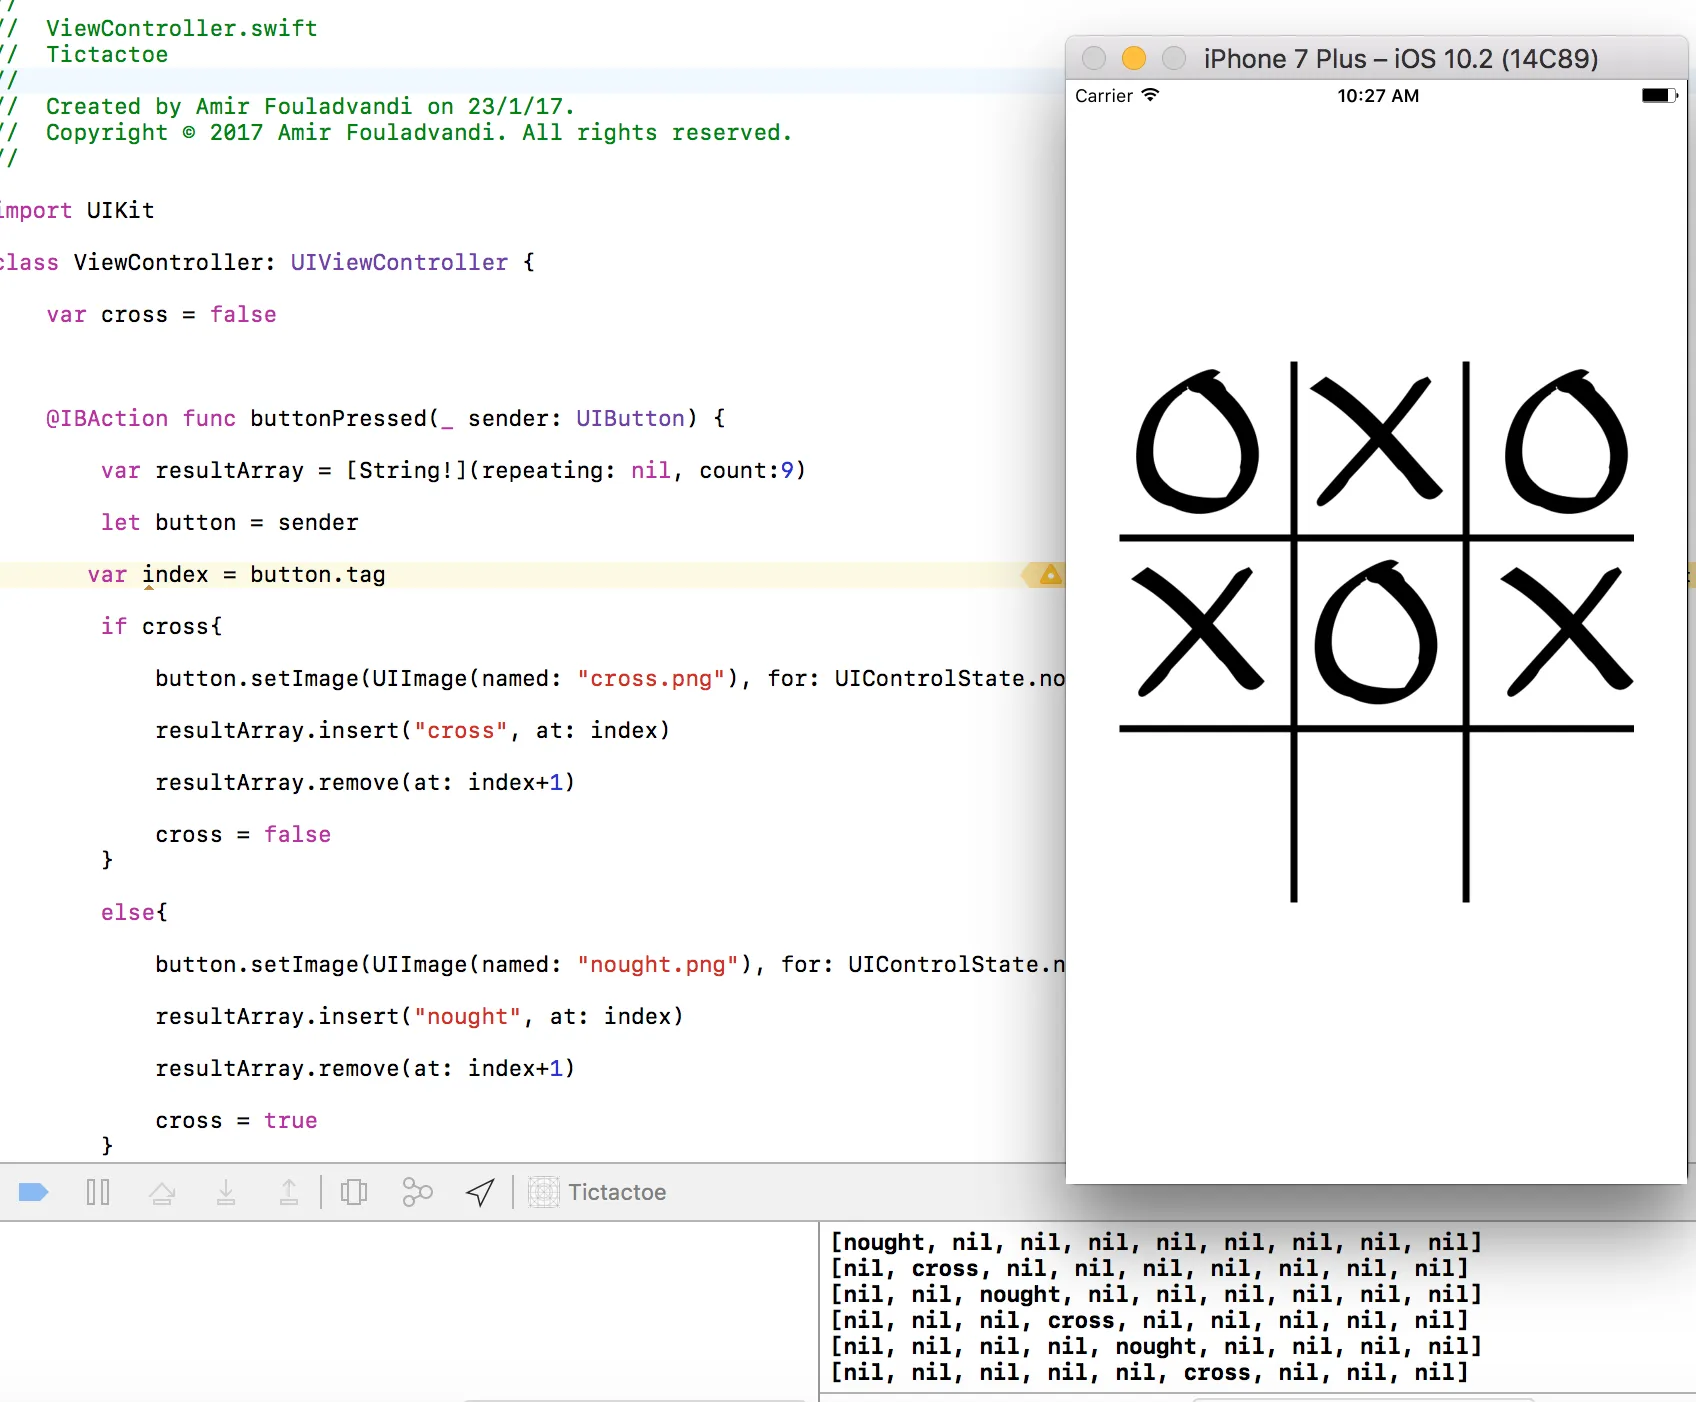Click the Step Over debug icon
This screenshot has width=1696, height=1402.
[x=162, y=1192]
